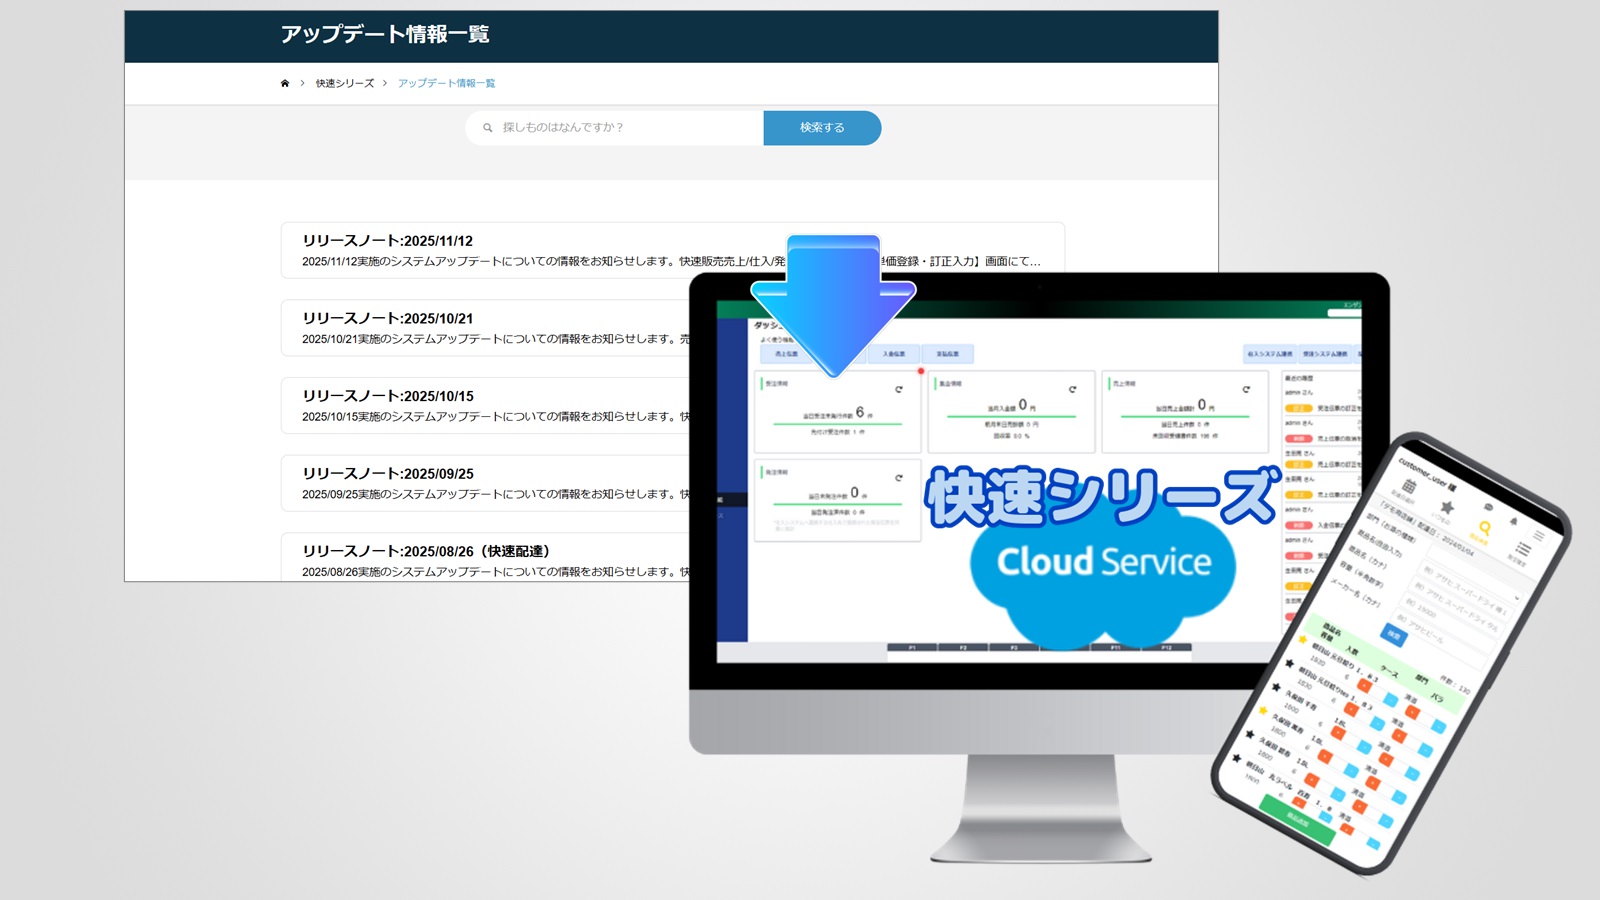Refresh the middle top dashboard card
The image size is (1600, 900).
coord(1072,389)
